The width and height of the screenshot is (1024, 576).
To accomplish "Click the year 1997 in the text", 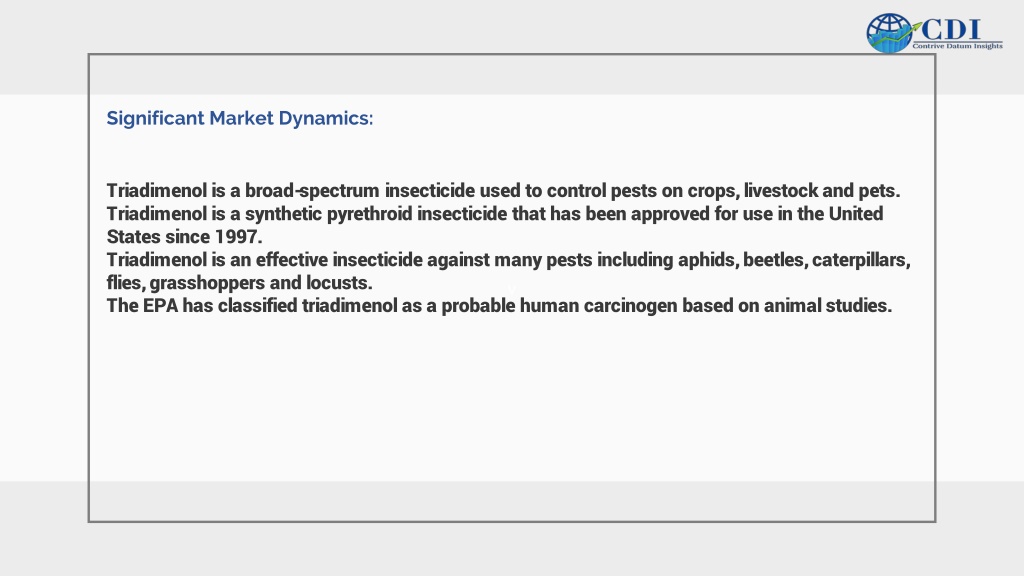I will pyautogui.click(x=238, y=236).
